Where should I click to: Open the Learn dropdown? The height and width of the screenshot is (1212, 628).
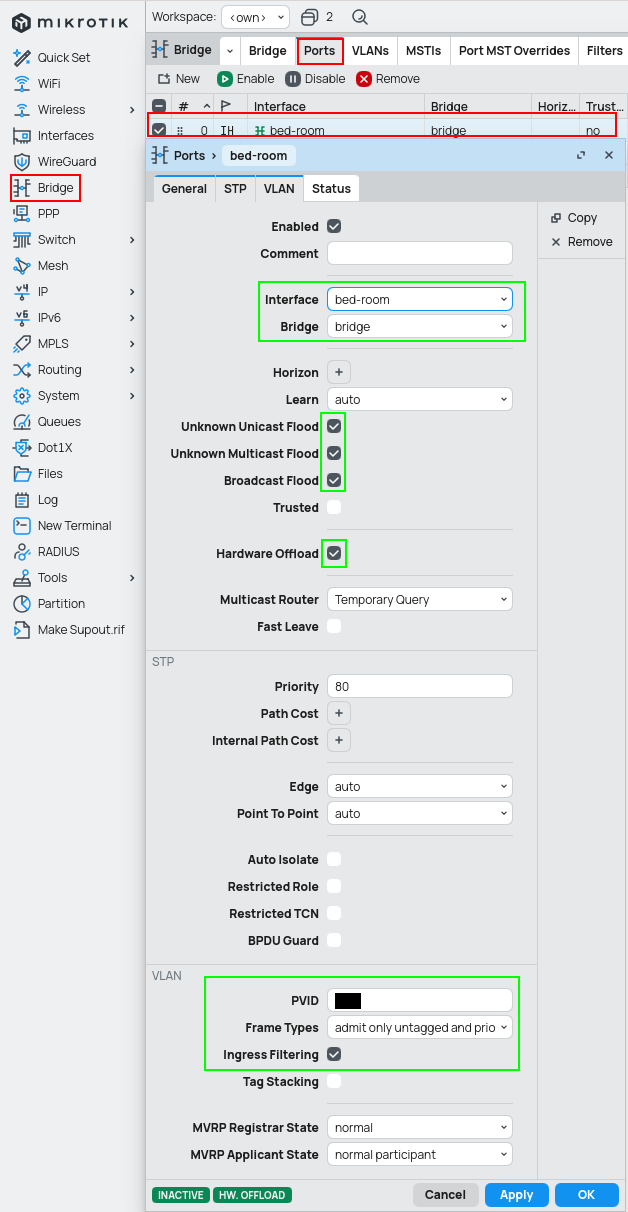pos(420,400)
